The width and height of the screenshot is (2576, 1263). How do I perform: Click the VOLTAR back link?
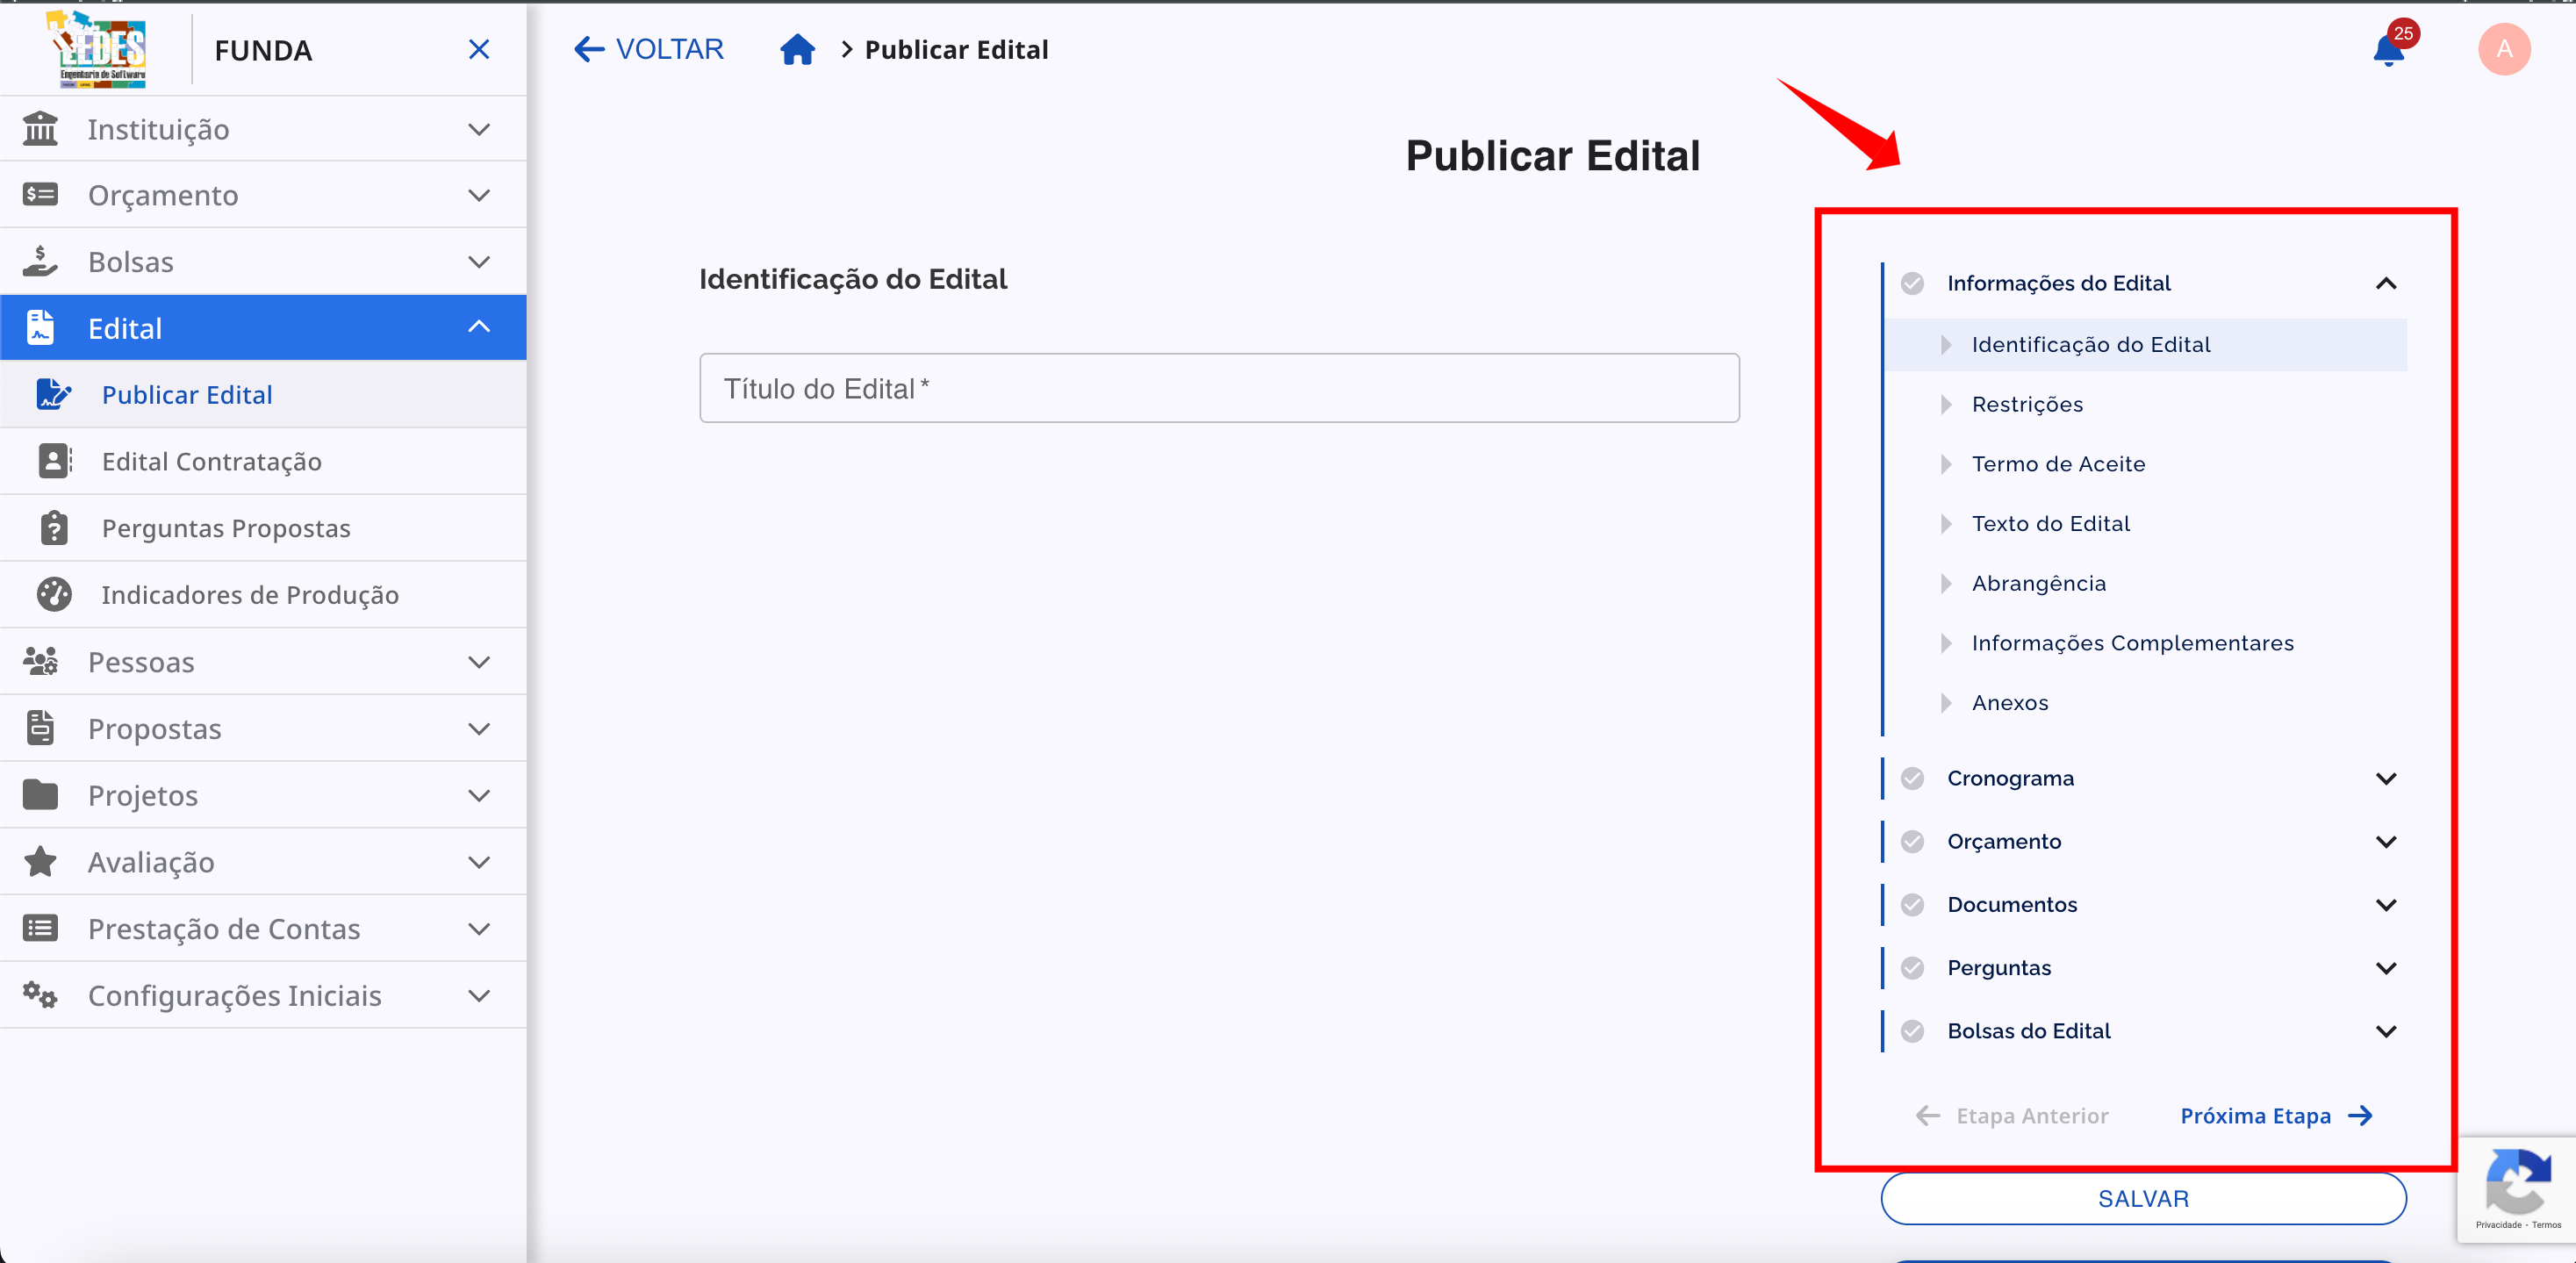pos(648,49)
